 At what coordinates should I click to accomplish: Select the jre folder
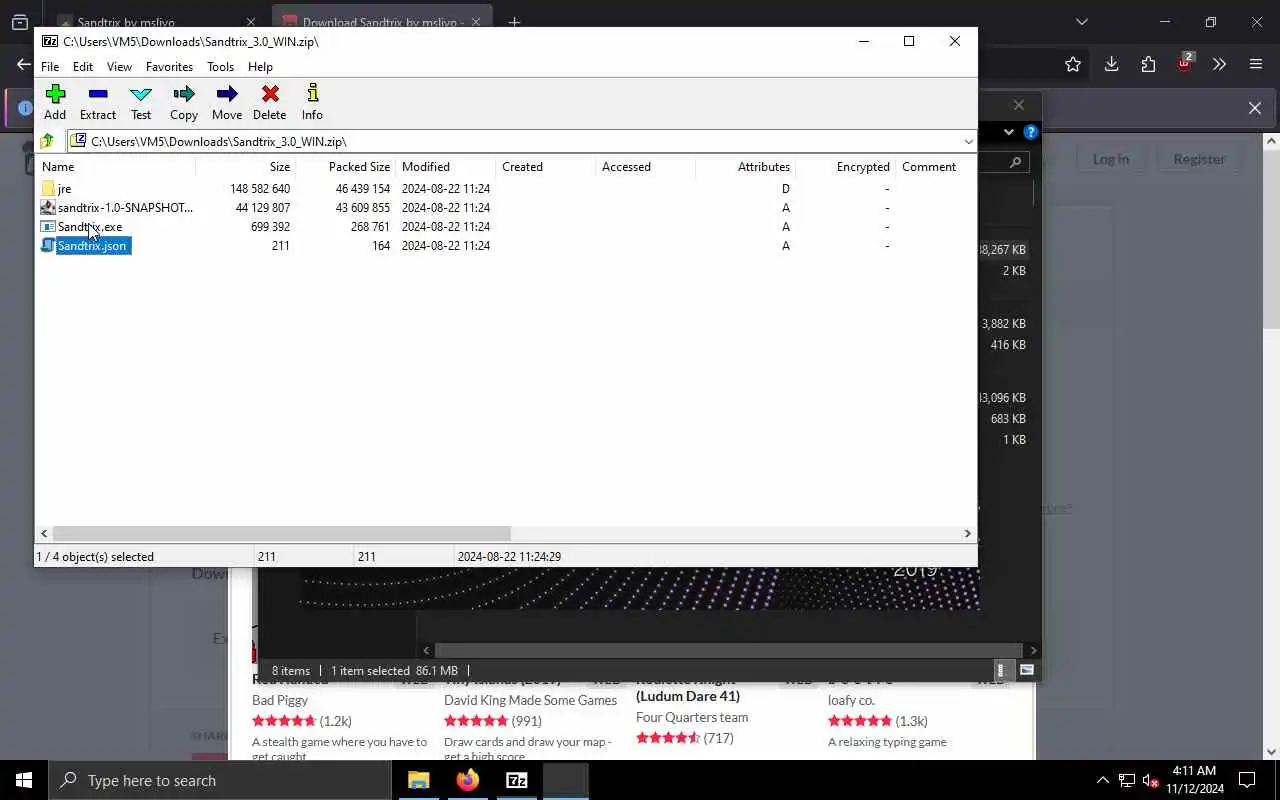pos(64,189)
